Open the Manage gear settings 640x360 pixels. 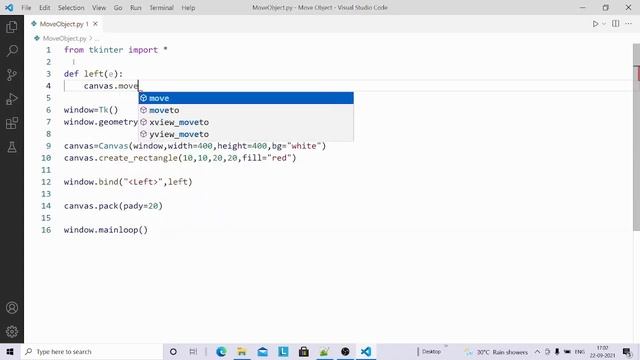coord(12,331)
